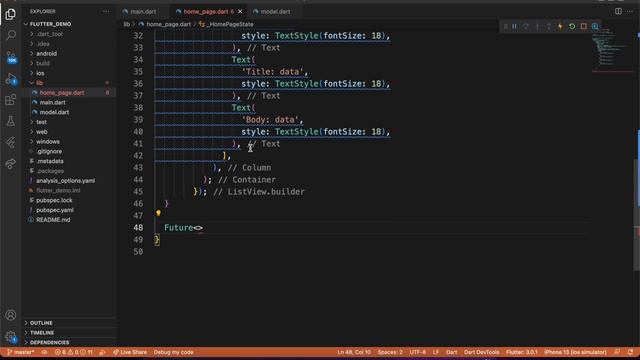Click the _HomePageState breadcrumb
The width and height of the screenshot is (640, 360).
226,24
